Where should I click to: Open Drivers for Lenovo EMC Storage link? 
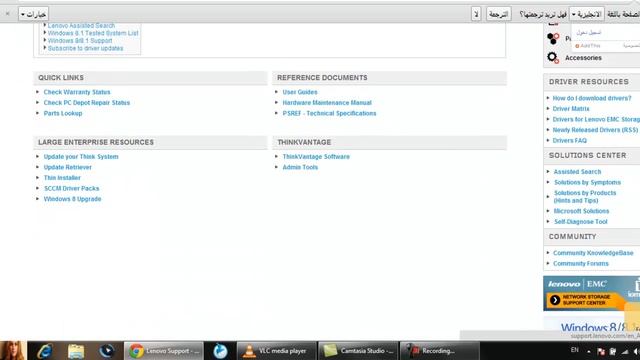point(596,120)
